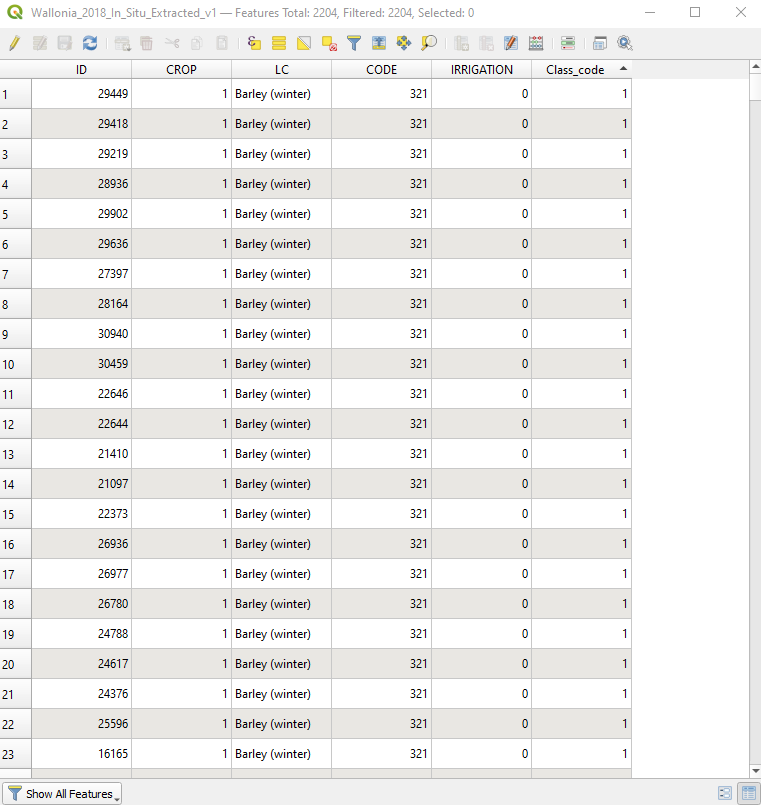Click the IRRIGATION cell in row 6

[x=482, y=244]
